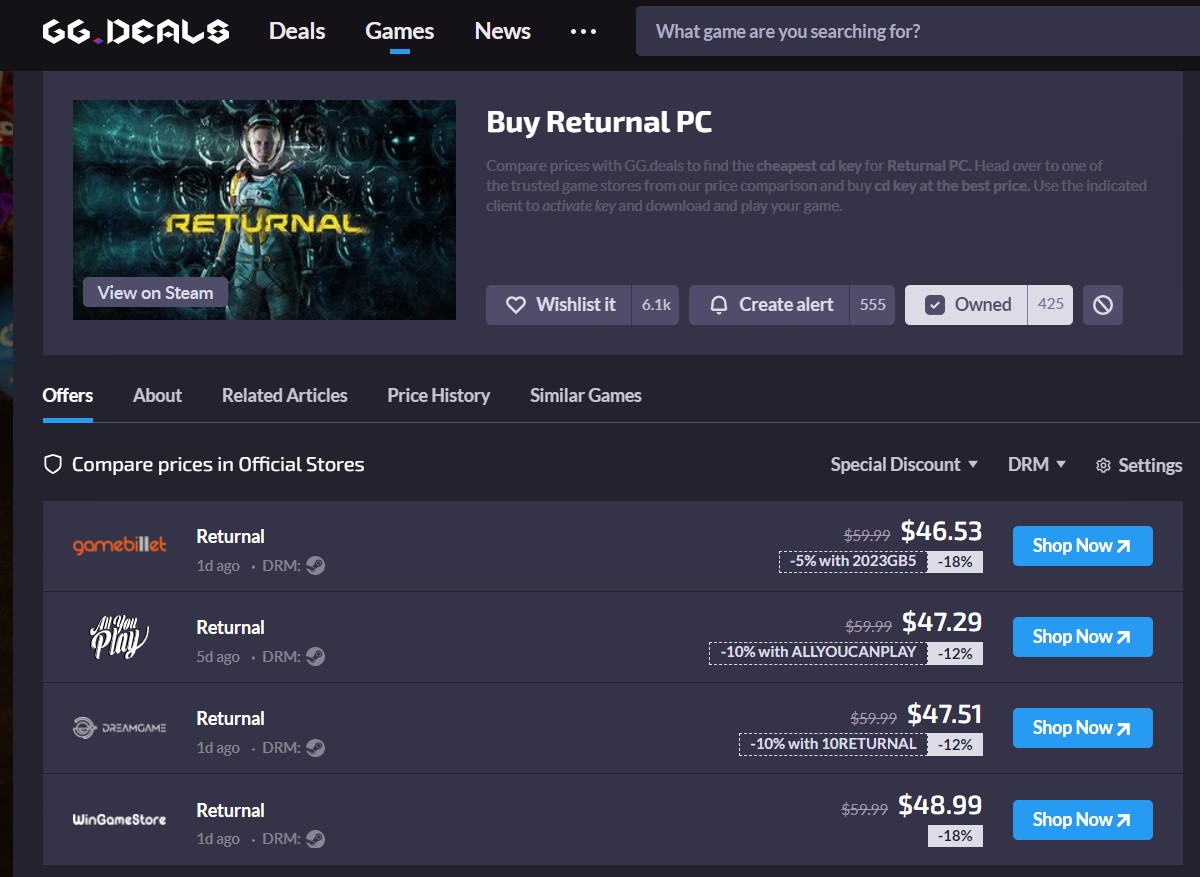Switch to the Similar Games tab

586,395
